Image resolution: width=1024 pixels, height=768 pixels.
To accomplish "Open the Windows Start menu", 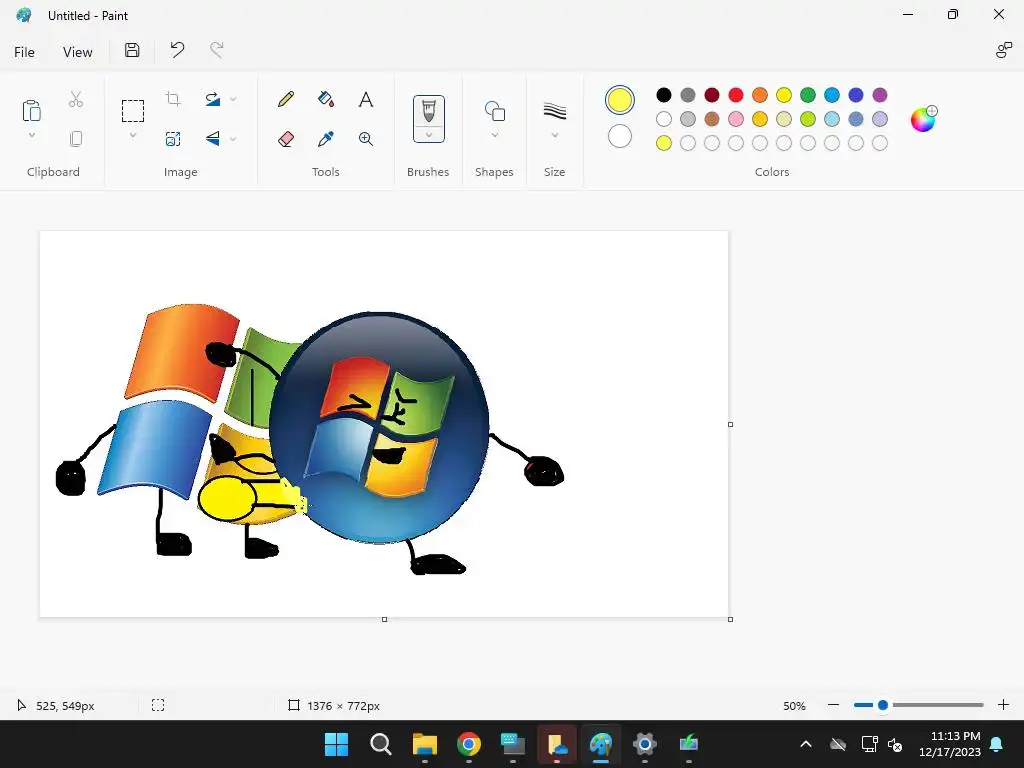I will 336,744.
